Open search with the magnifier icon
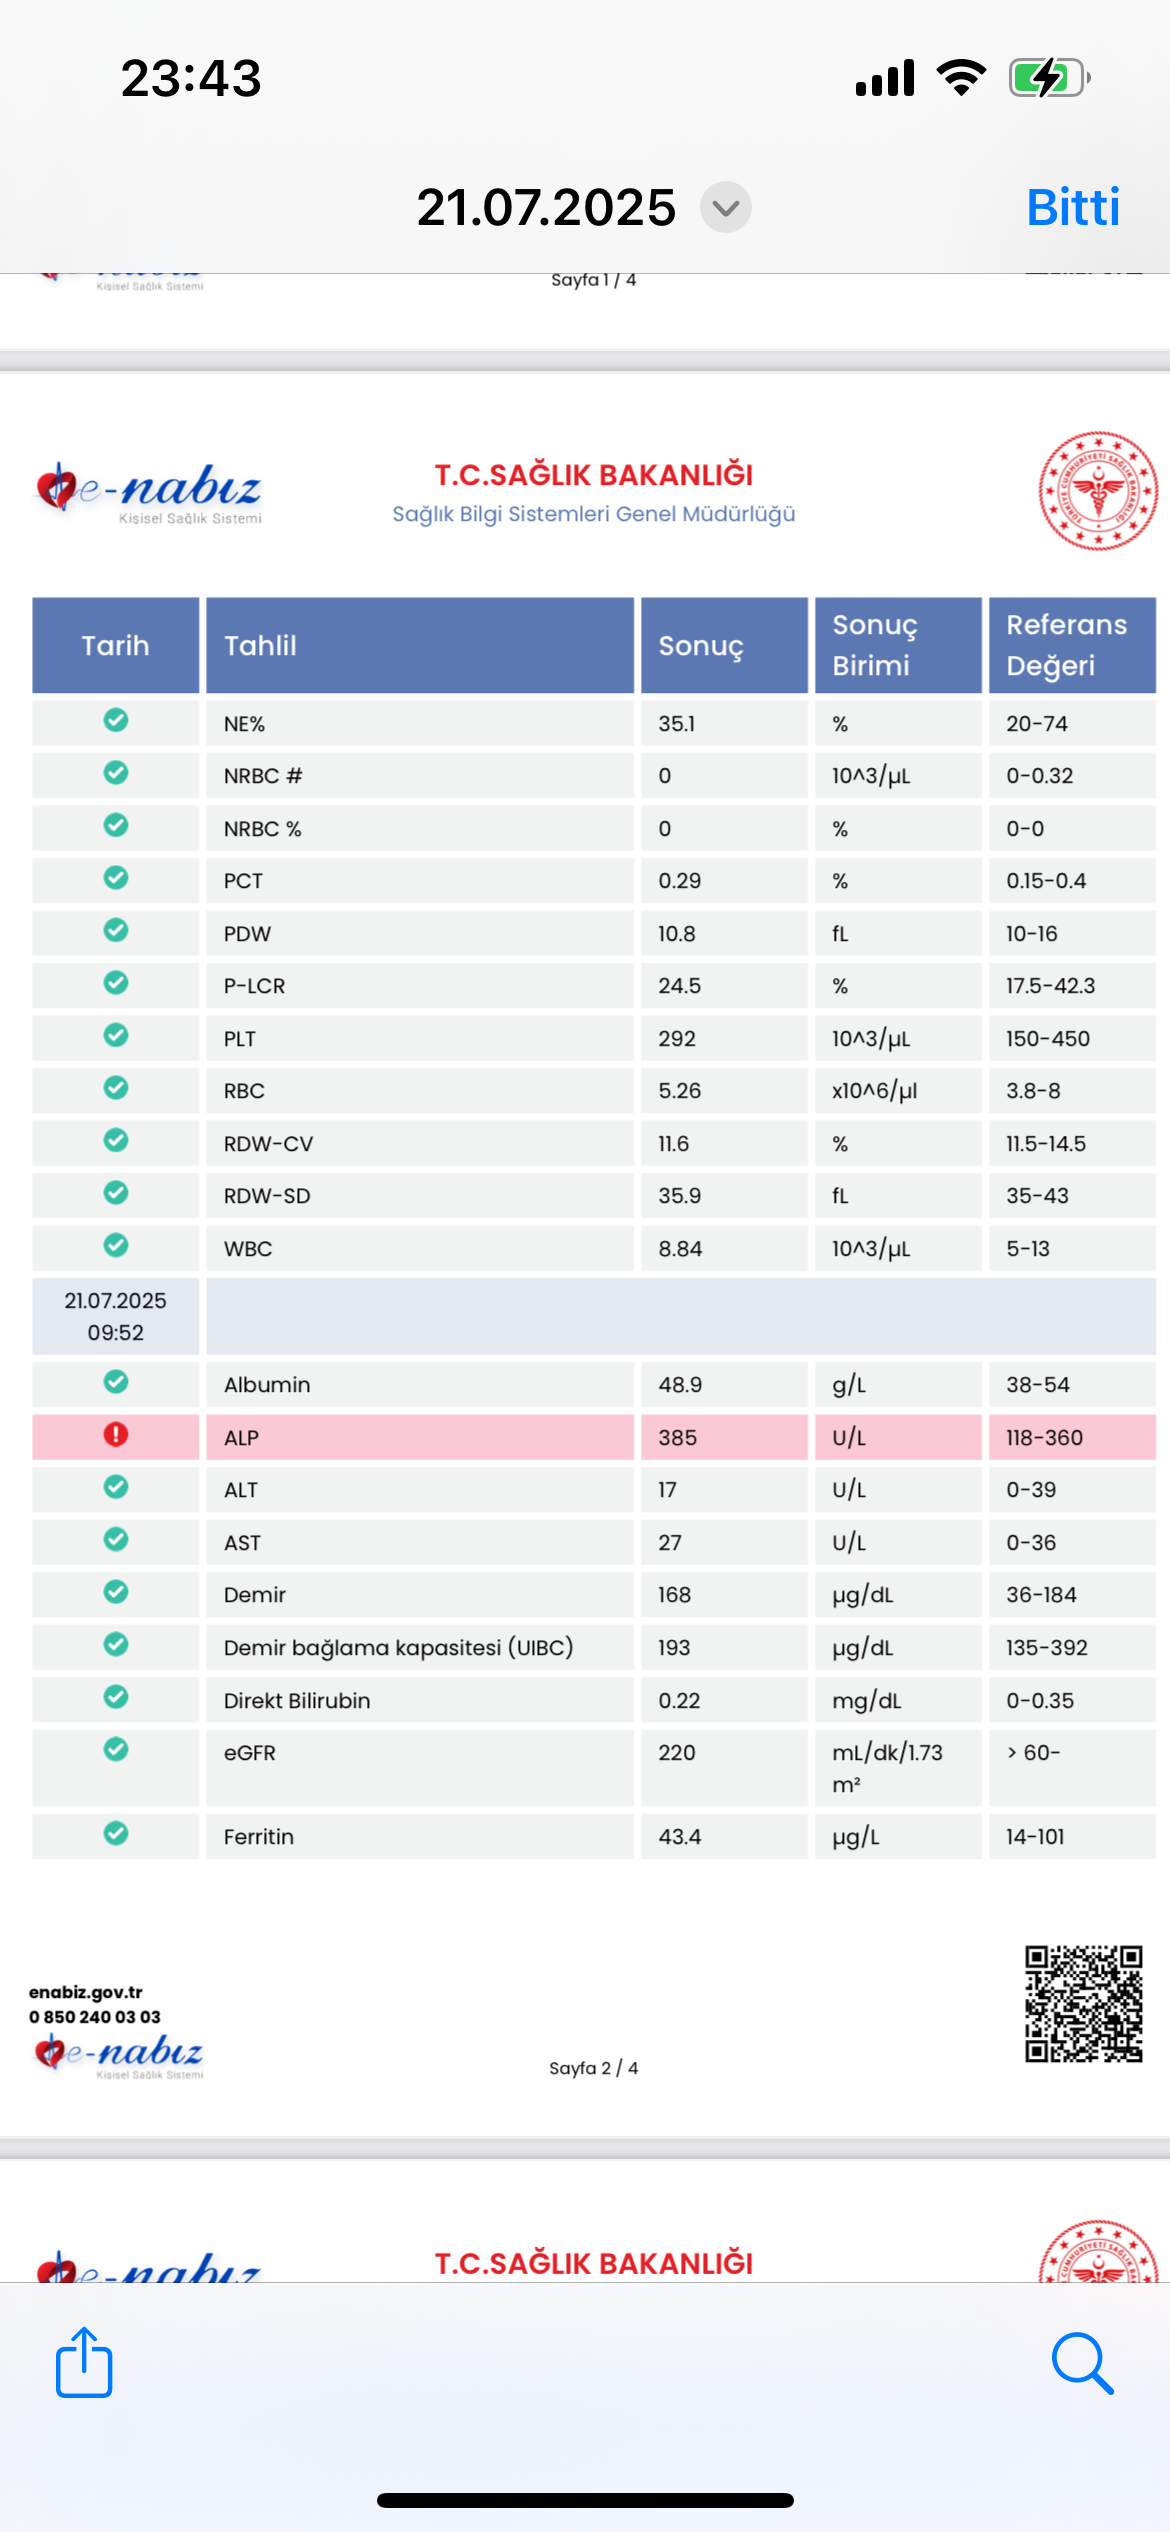Screen dimensions: 1170x2532 pyautogui.click(x=1082, y=2364)
